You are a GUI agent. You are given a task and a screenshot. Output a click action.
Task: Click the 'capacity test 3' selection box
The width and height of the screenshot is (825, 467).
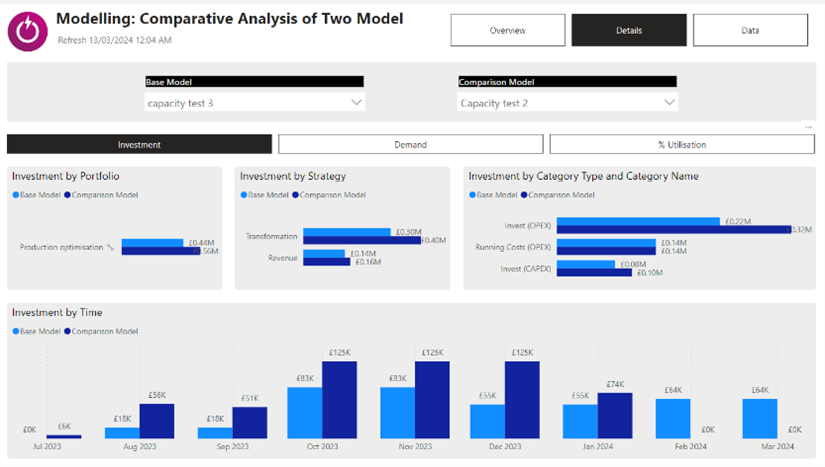(255, 103)
